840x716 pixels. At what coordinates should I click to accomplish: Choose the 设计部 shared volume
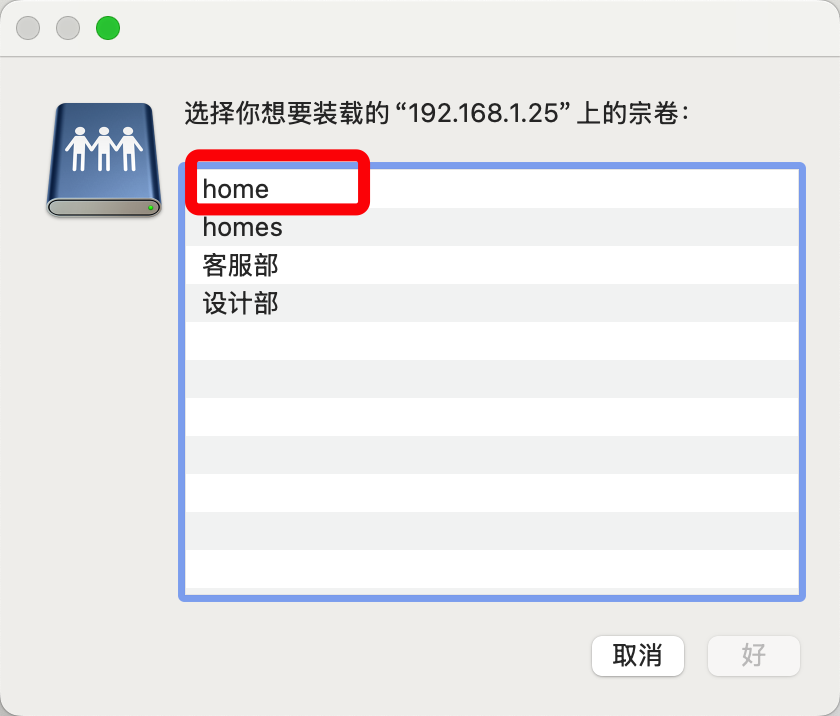click(x=240, y=303)
